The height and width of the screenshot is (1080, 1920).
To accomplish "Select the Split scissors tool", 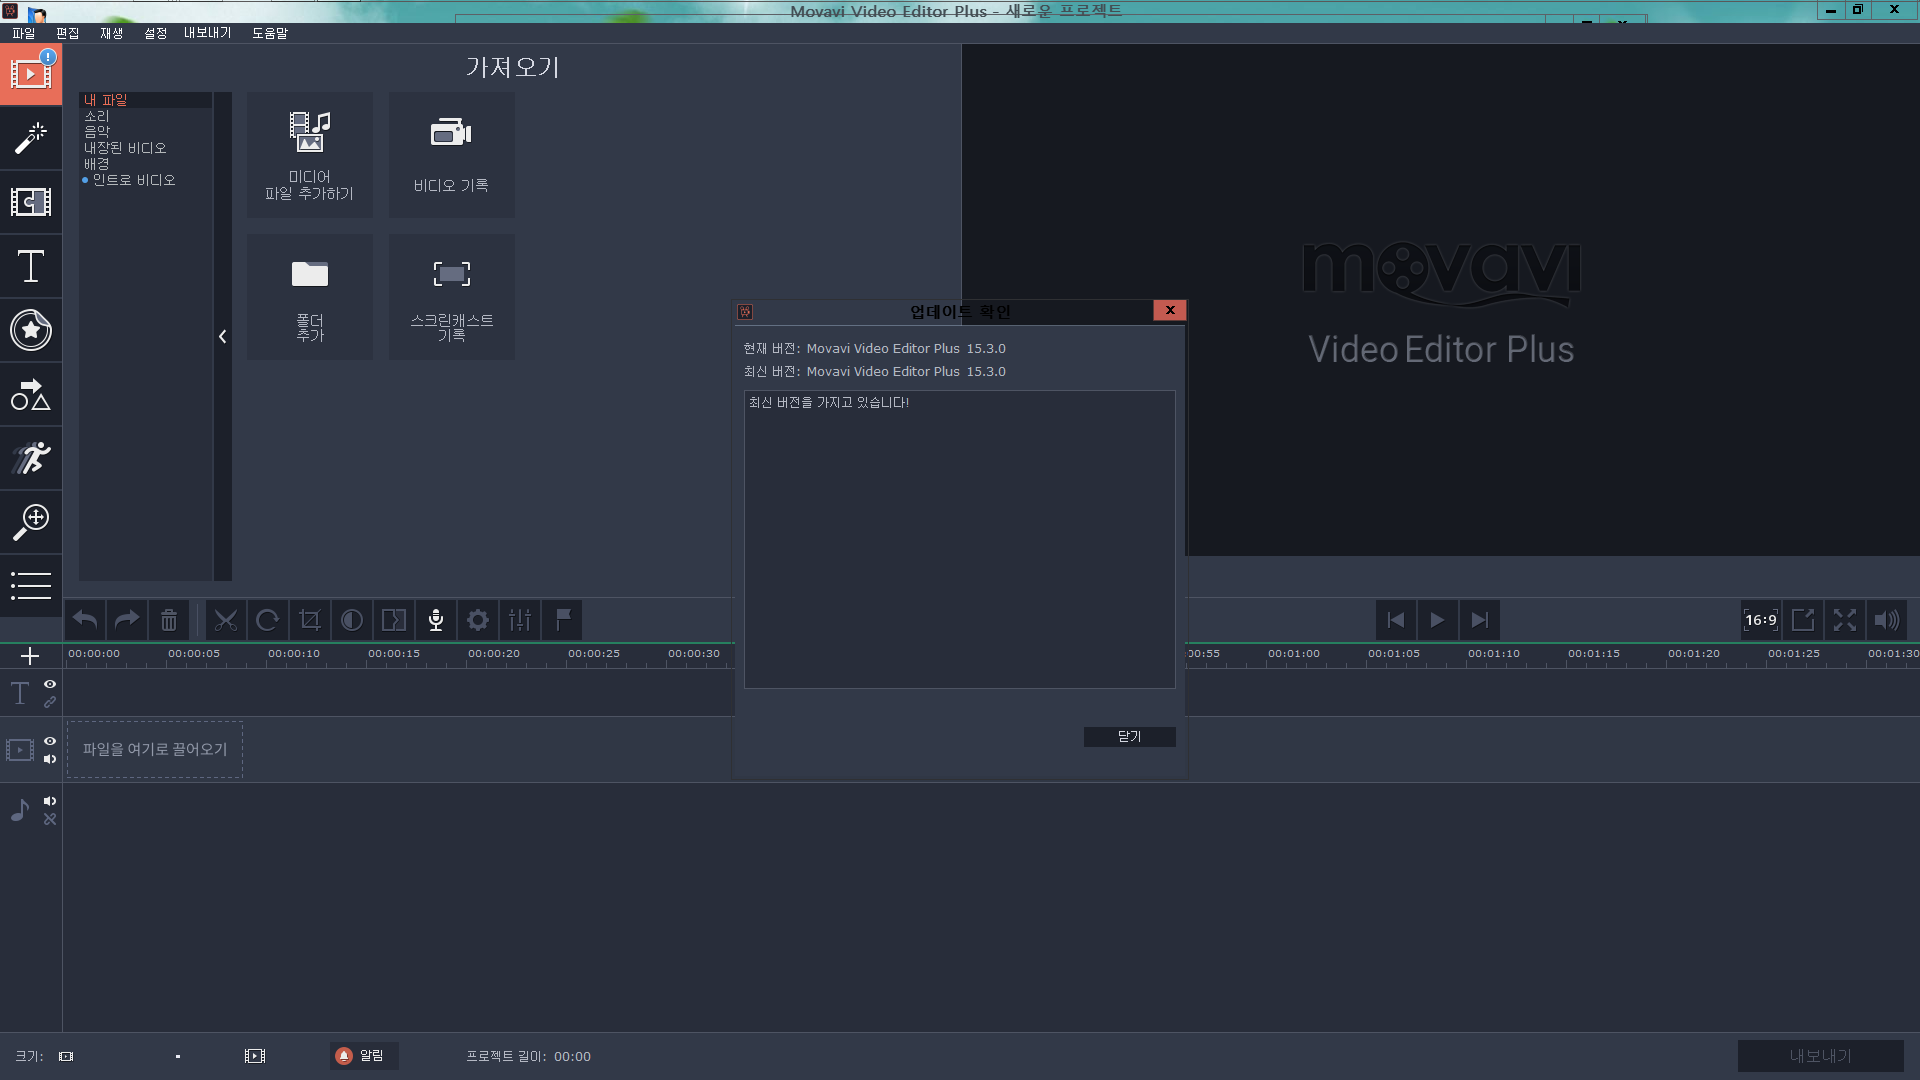I will click(226, 620).
